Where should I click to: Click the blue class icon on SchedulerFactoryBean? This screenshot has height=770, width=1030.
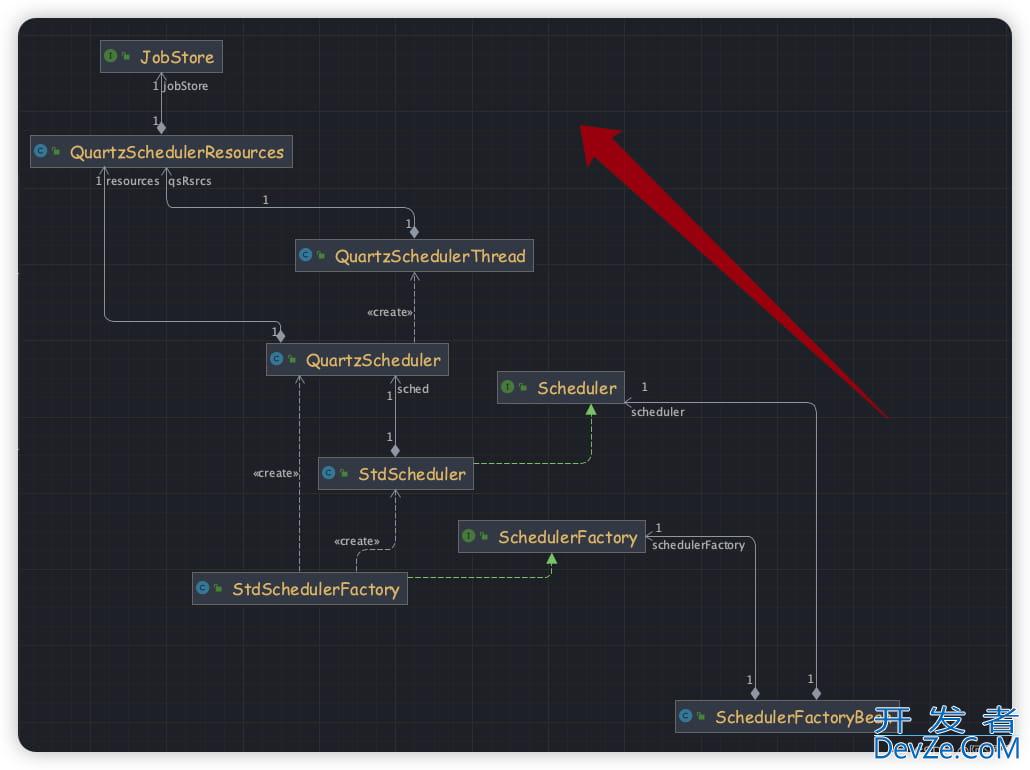(686, 715)
